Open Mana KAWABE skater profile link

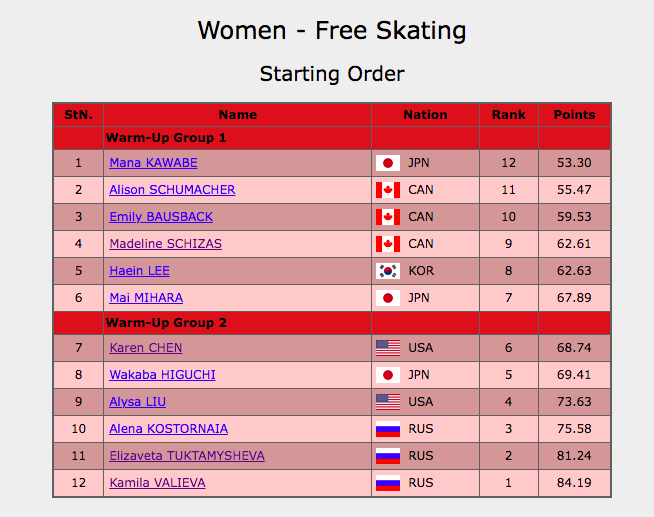pos(153,163)
